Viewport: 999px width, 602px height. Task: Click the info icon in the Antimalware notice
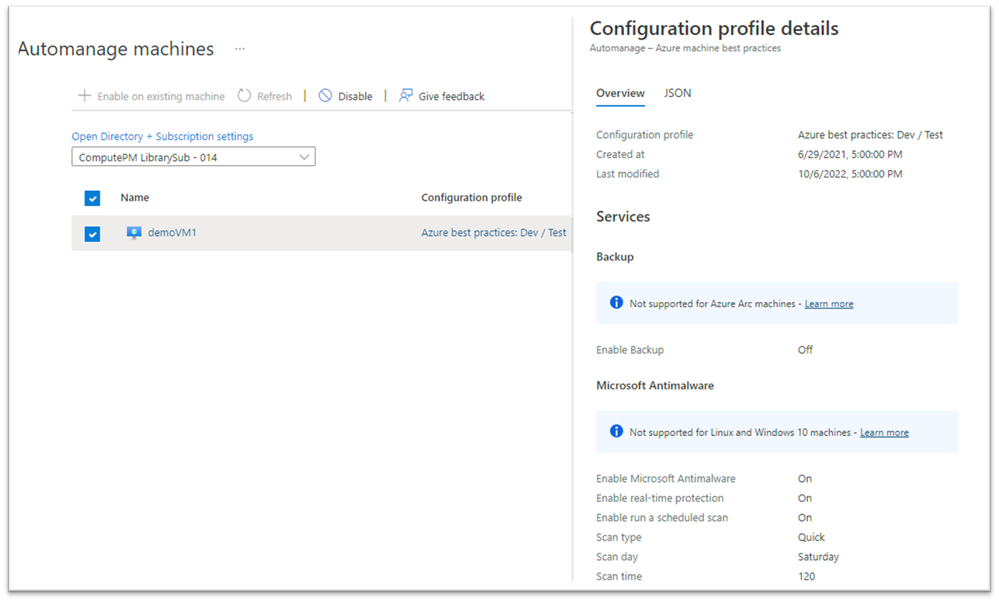616,432
